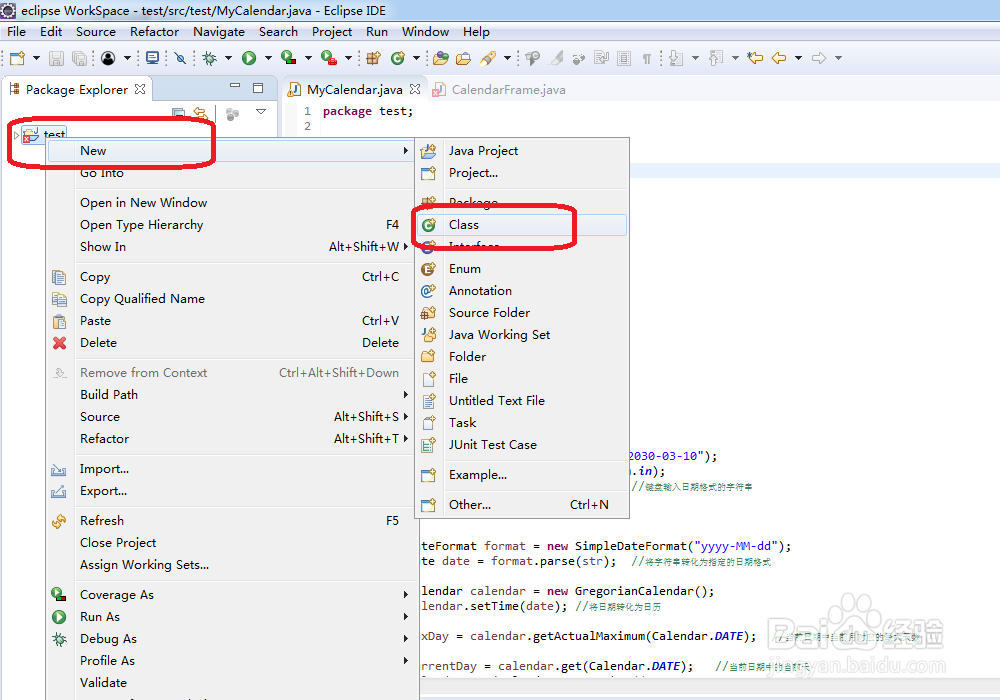The image size is (1000, 700).
Task: Select Delete in the context menu
Action: tap(230, 343)
